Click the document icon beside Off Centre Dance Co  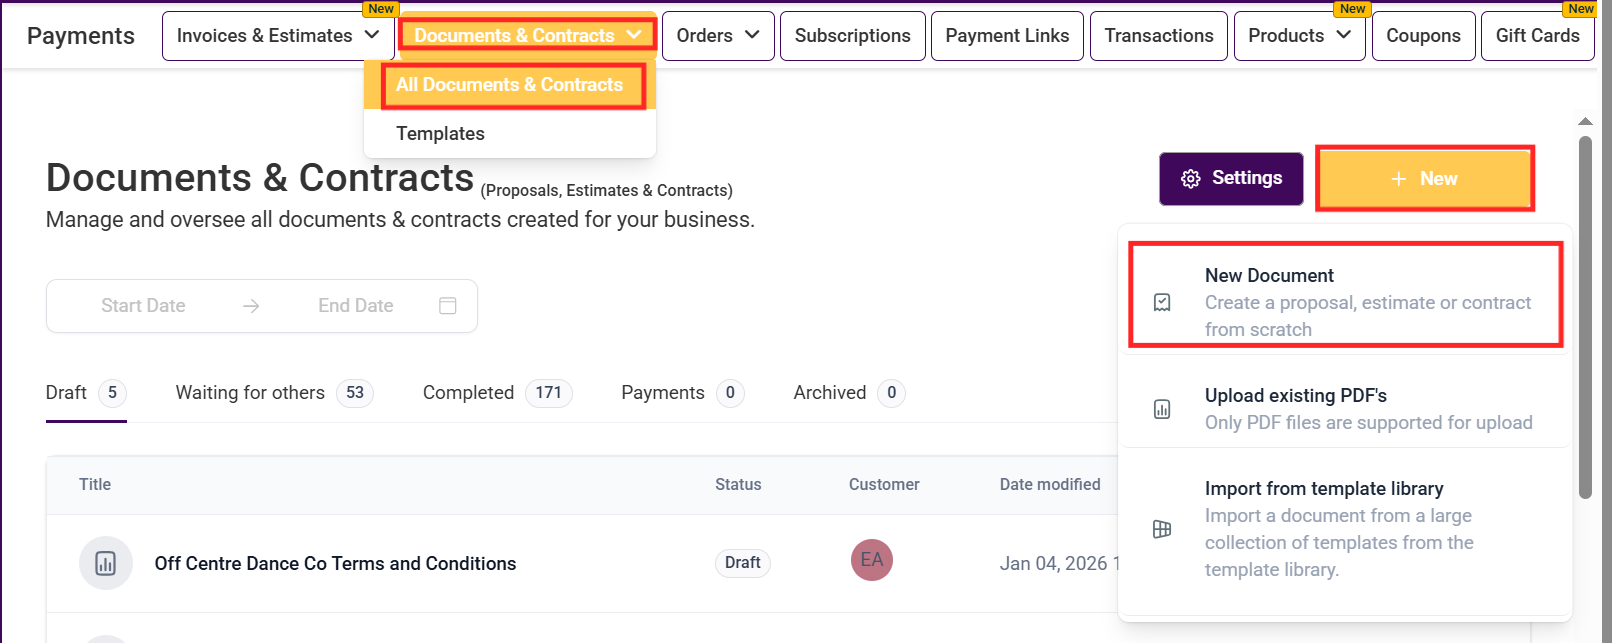pos(106,563)
